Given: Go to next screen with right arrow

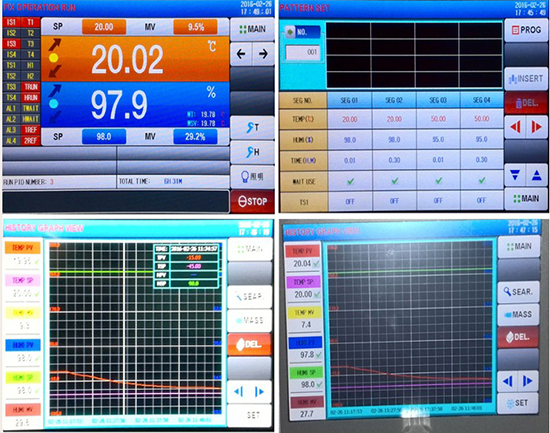Looking at the screenshot, I should click(x=263, y=54).
